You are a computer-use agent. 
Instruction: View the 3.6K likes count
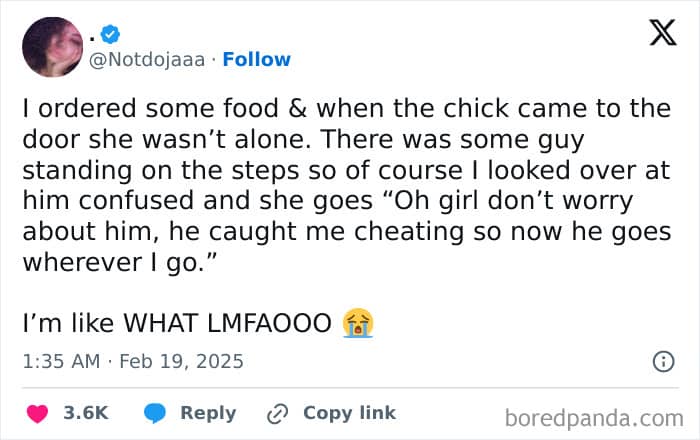86,413
